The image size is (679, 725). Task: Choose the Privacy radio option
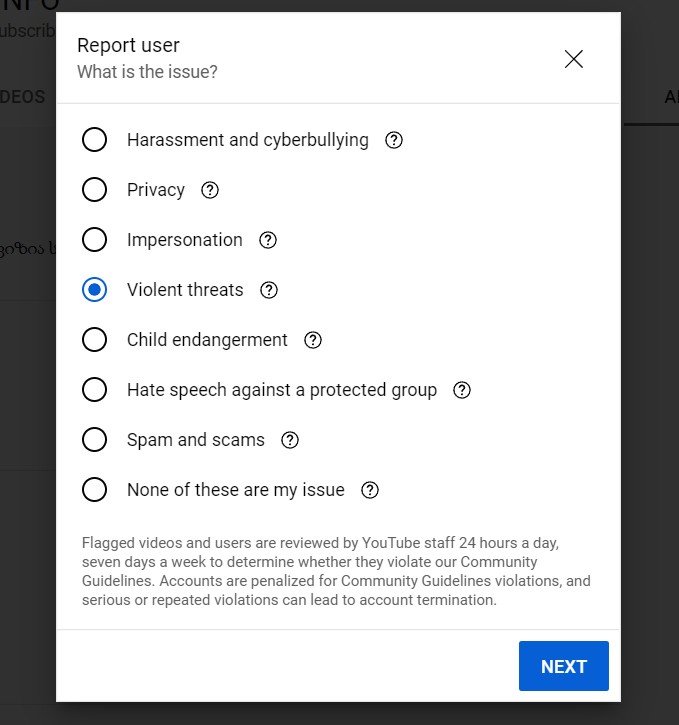click(x=94, y=190)
